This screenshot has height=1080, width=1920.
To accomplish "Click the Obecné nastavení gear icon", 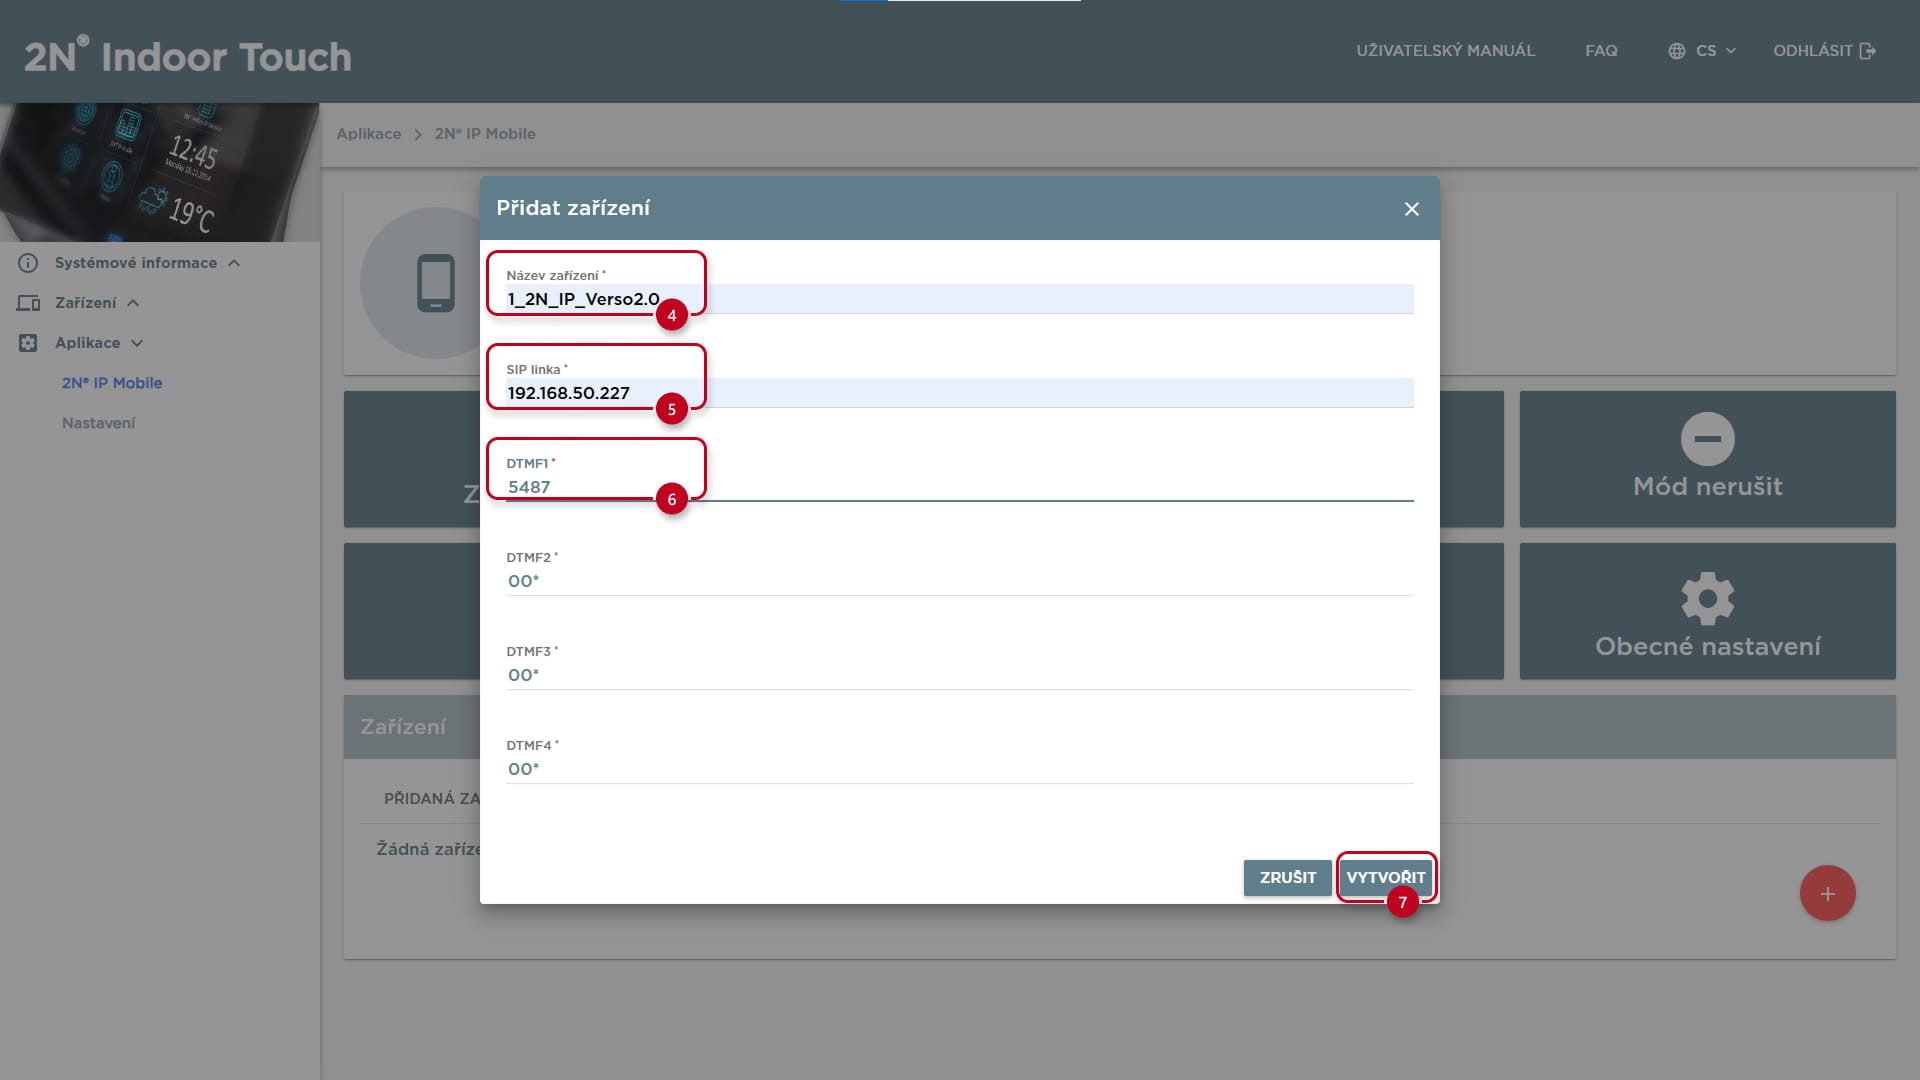I will coord(1708,598).
